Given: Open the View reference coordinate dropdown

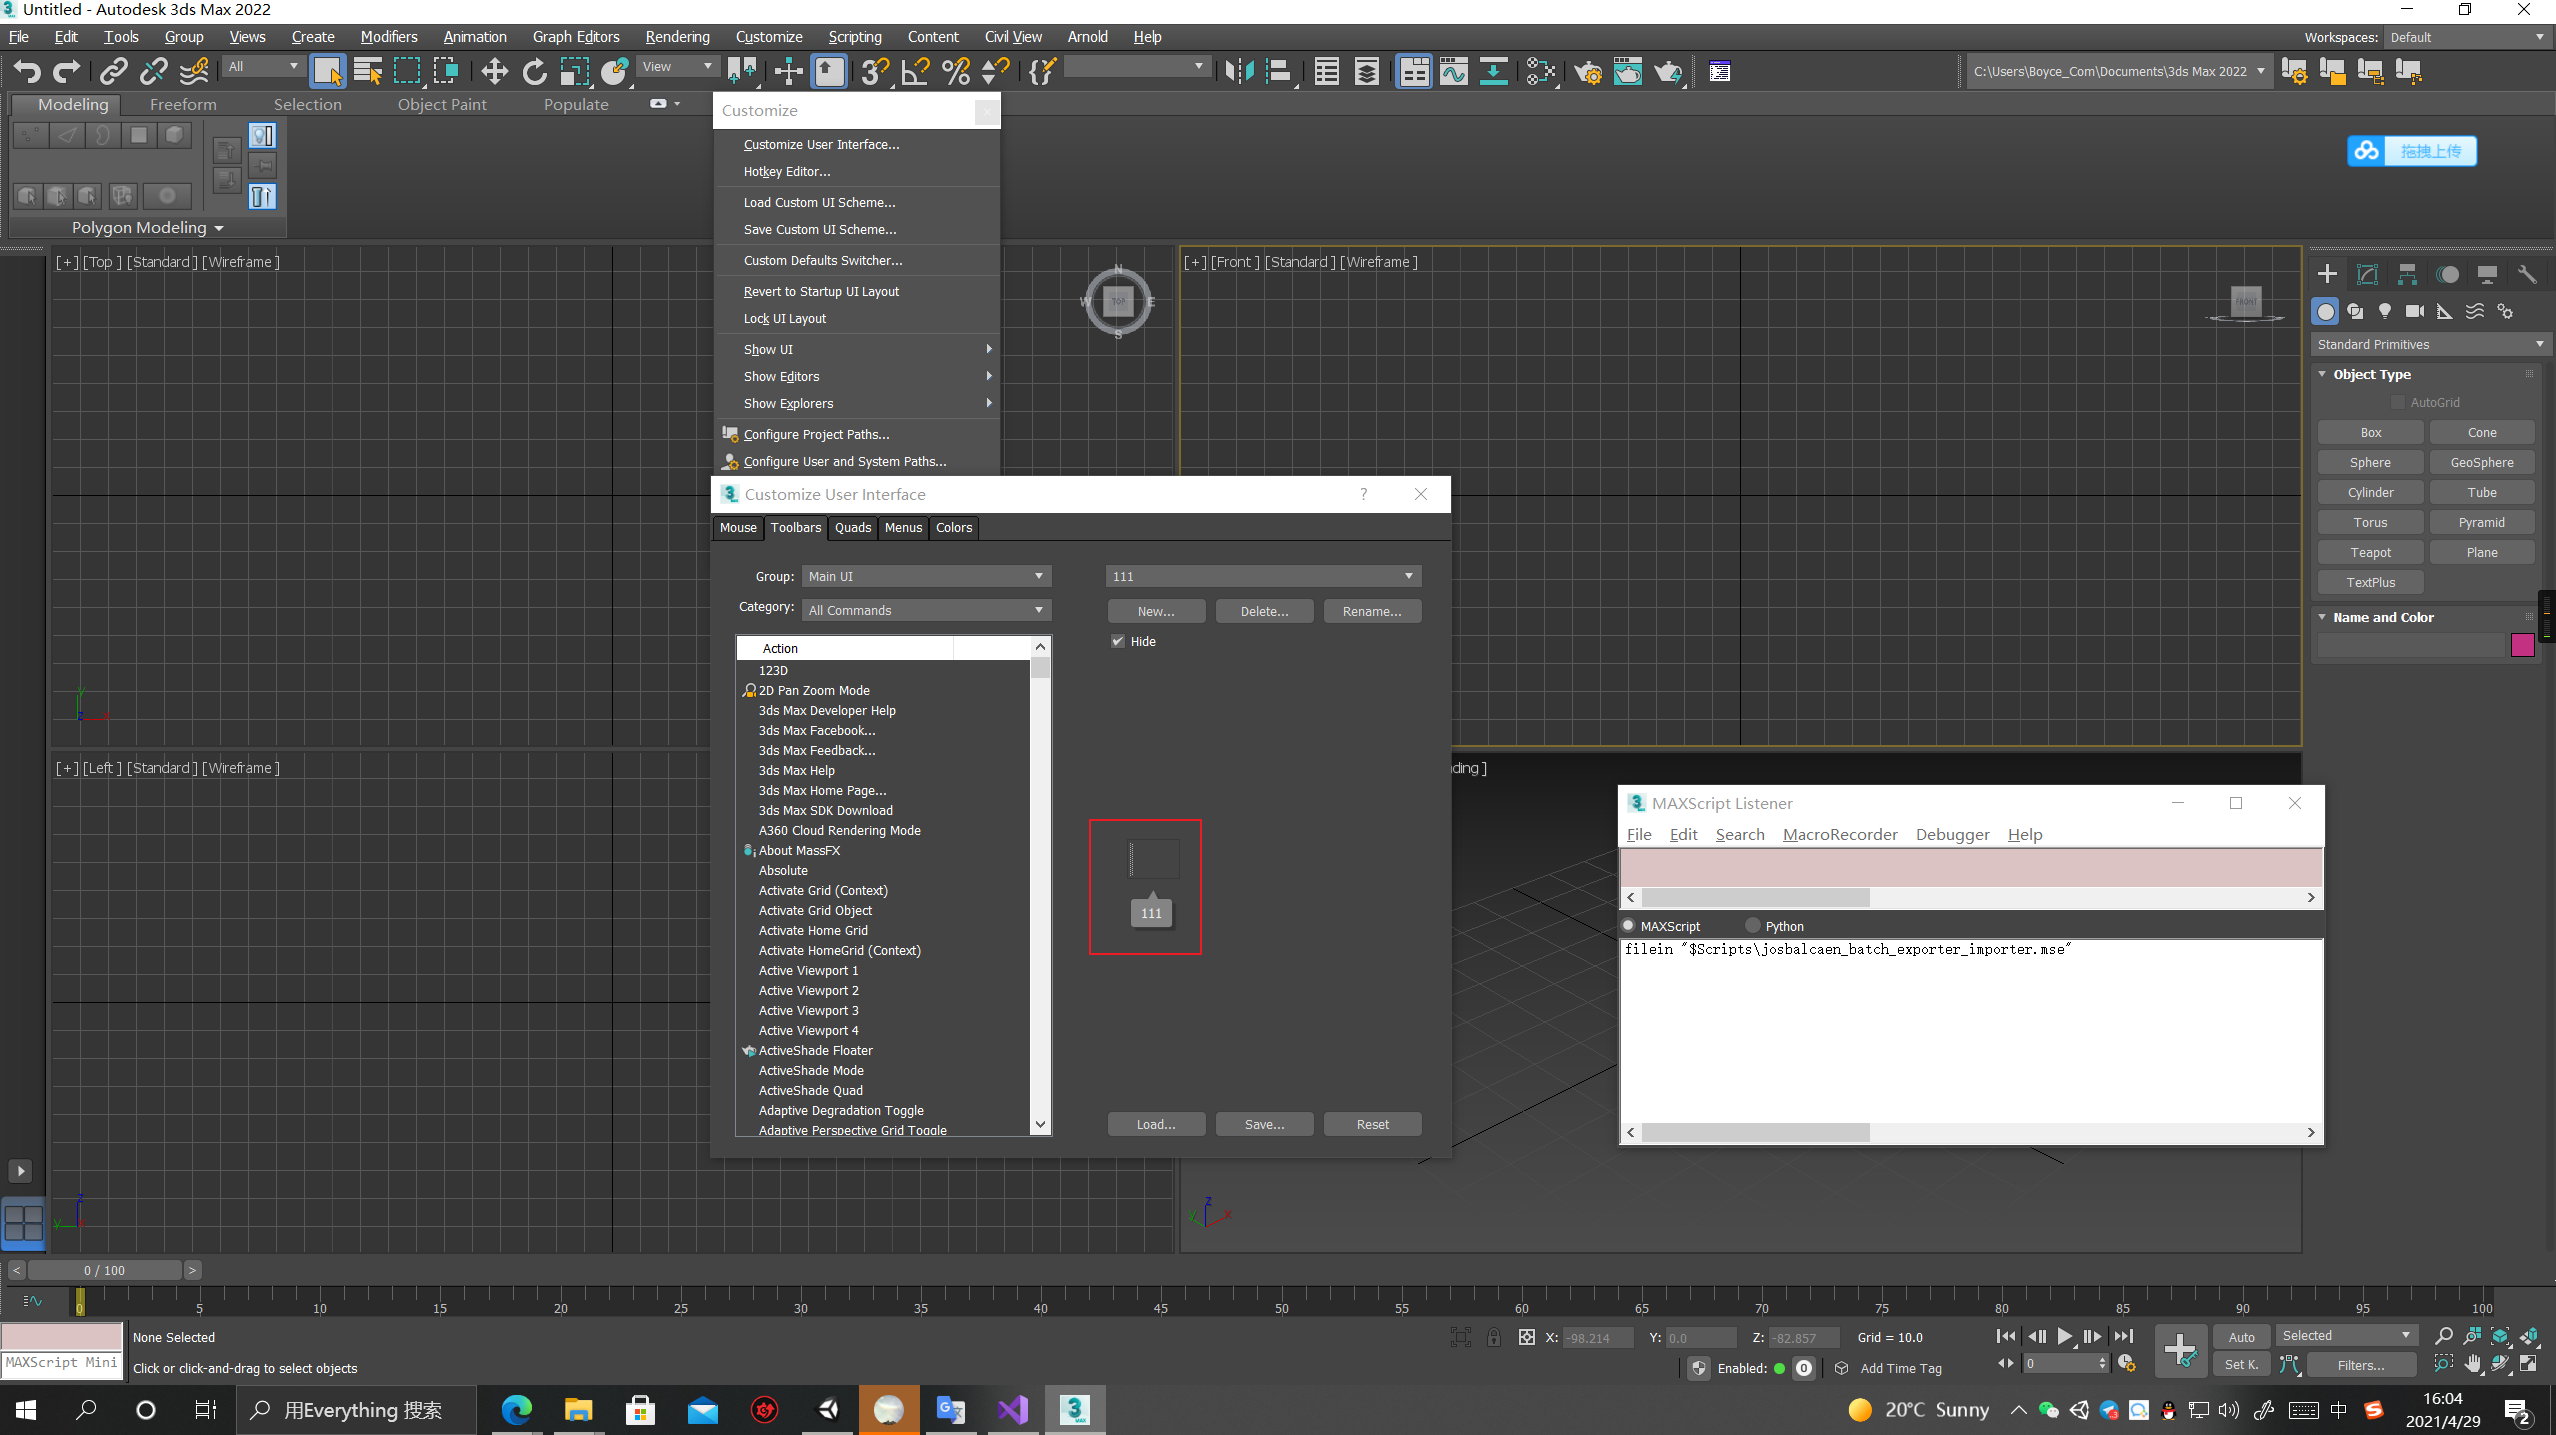Looking at the screenshot, I should tap(677, 66).
